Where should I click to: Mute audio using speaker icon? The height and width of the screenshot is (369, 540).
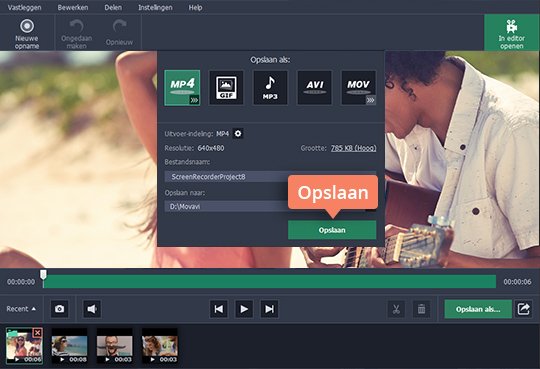92,309
